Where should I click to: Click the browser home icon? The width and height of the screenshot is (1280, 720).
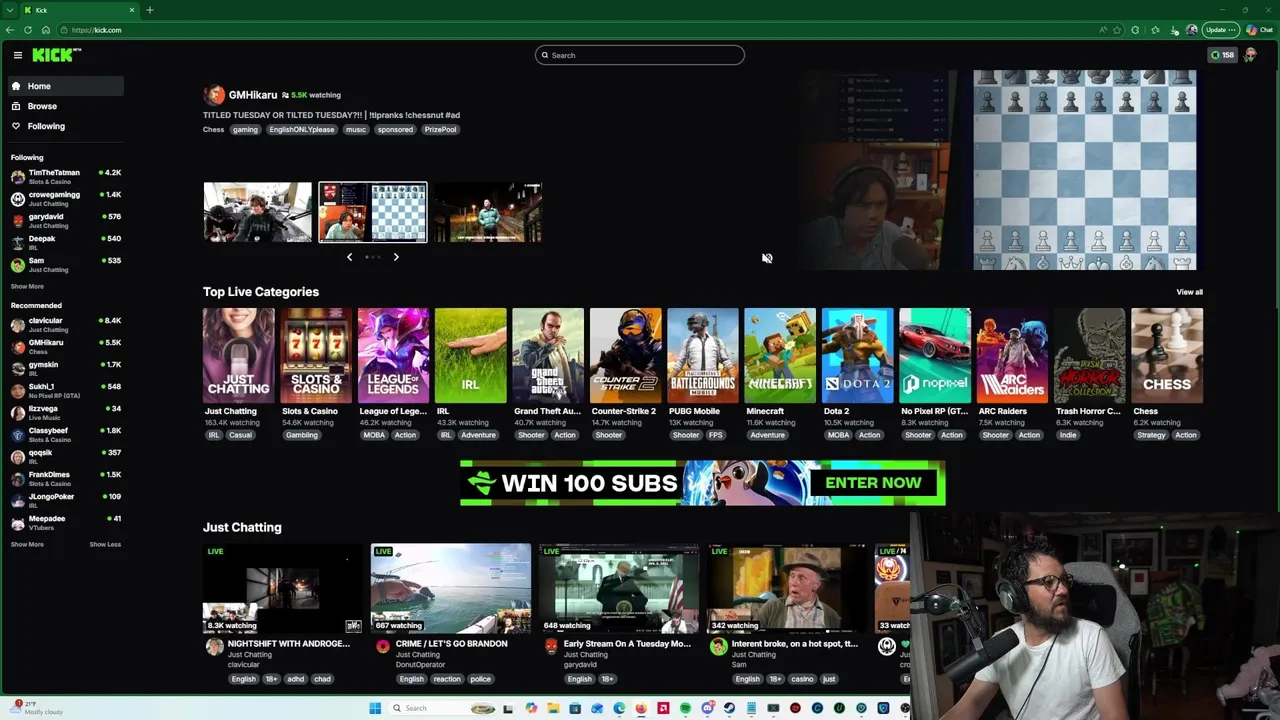coord(45,30)
